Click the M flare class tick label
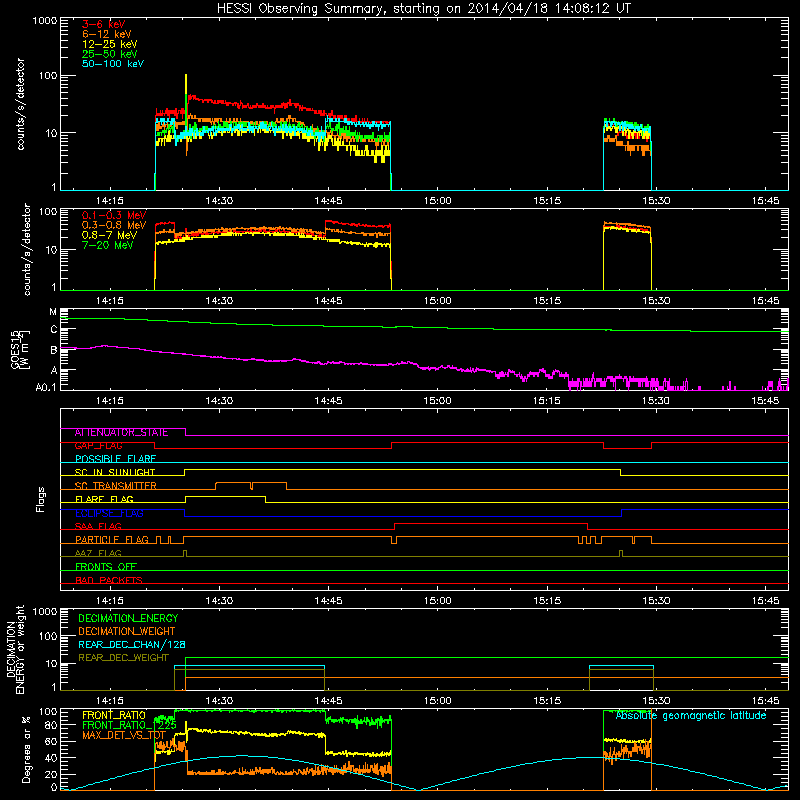Screen dimensions: 800x800 tap(53, 312)
